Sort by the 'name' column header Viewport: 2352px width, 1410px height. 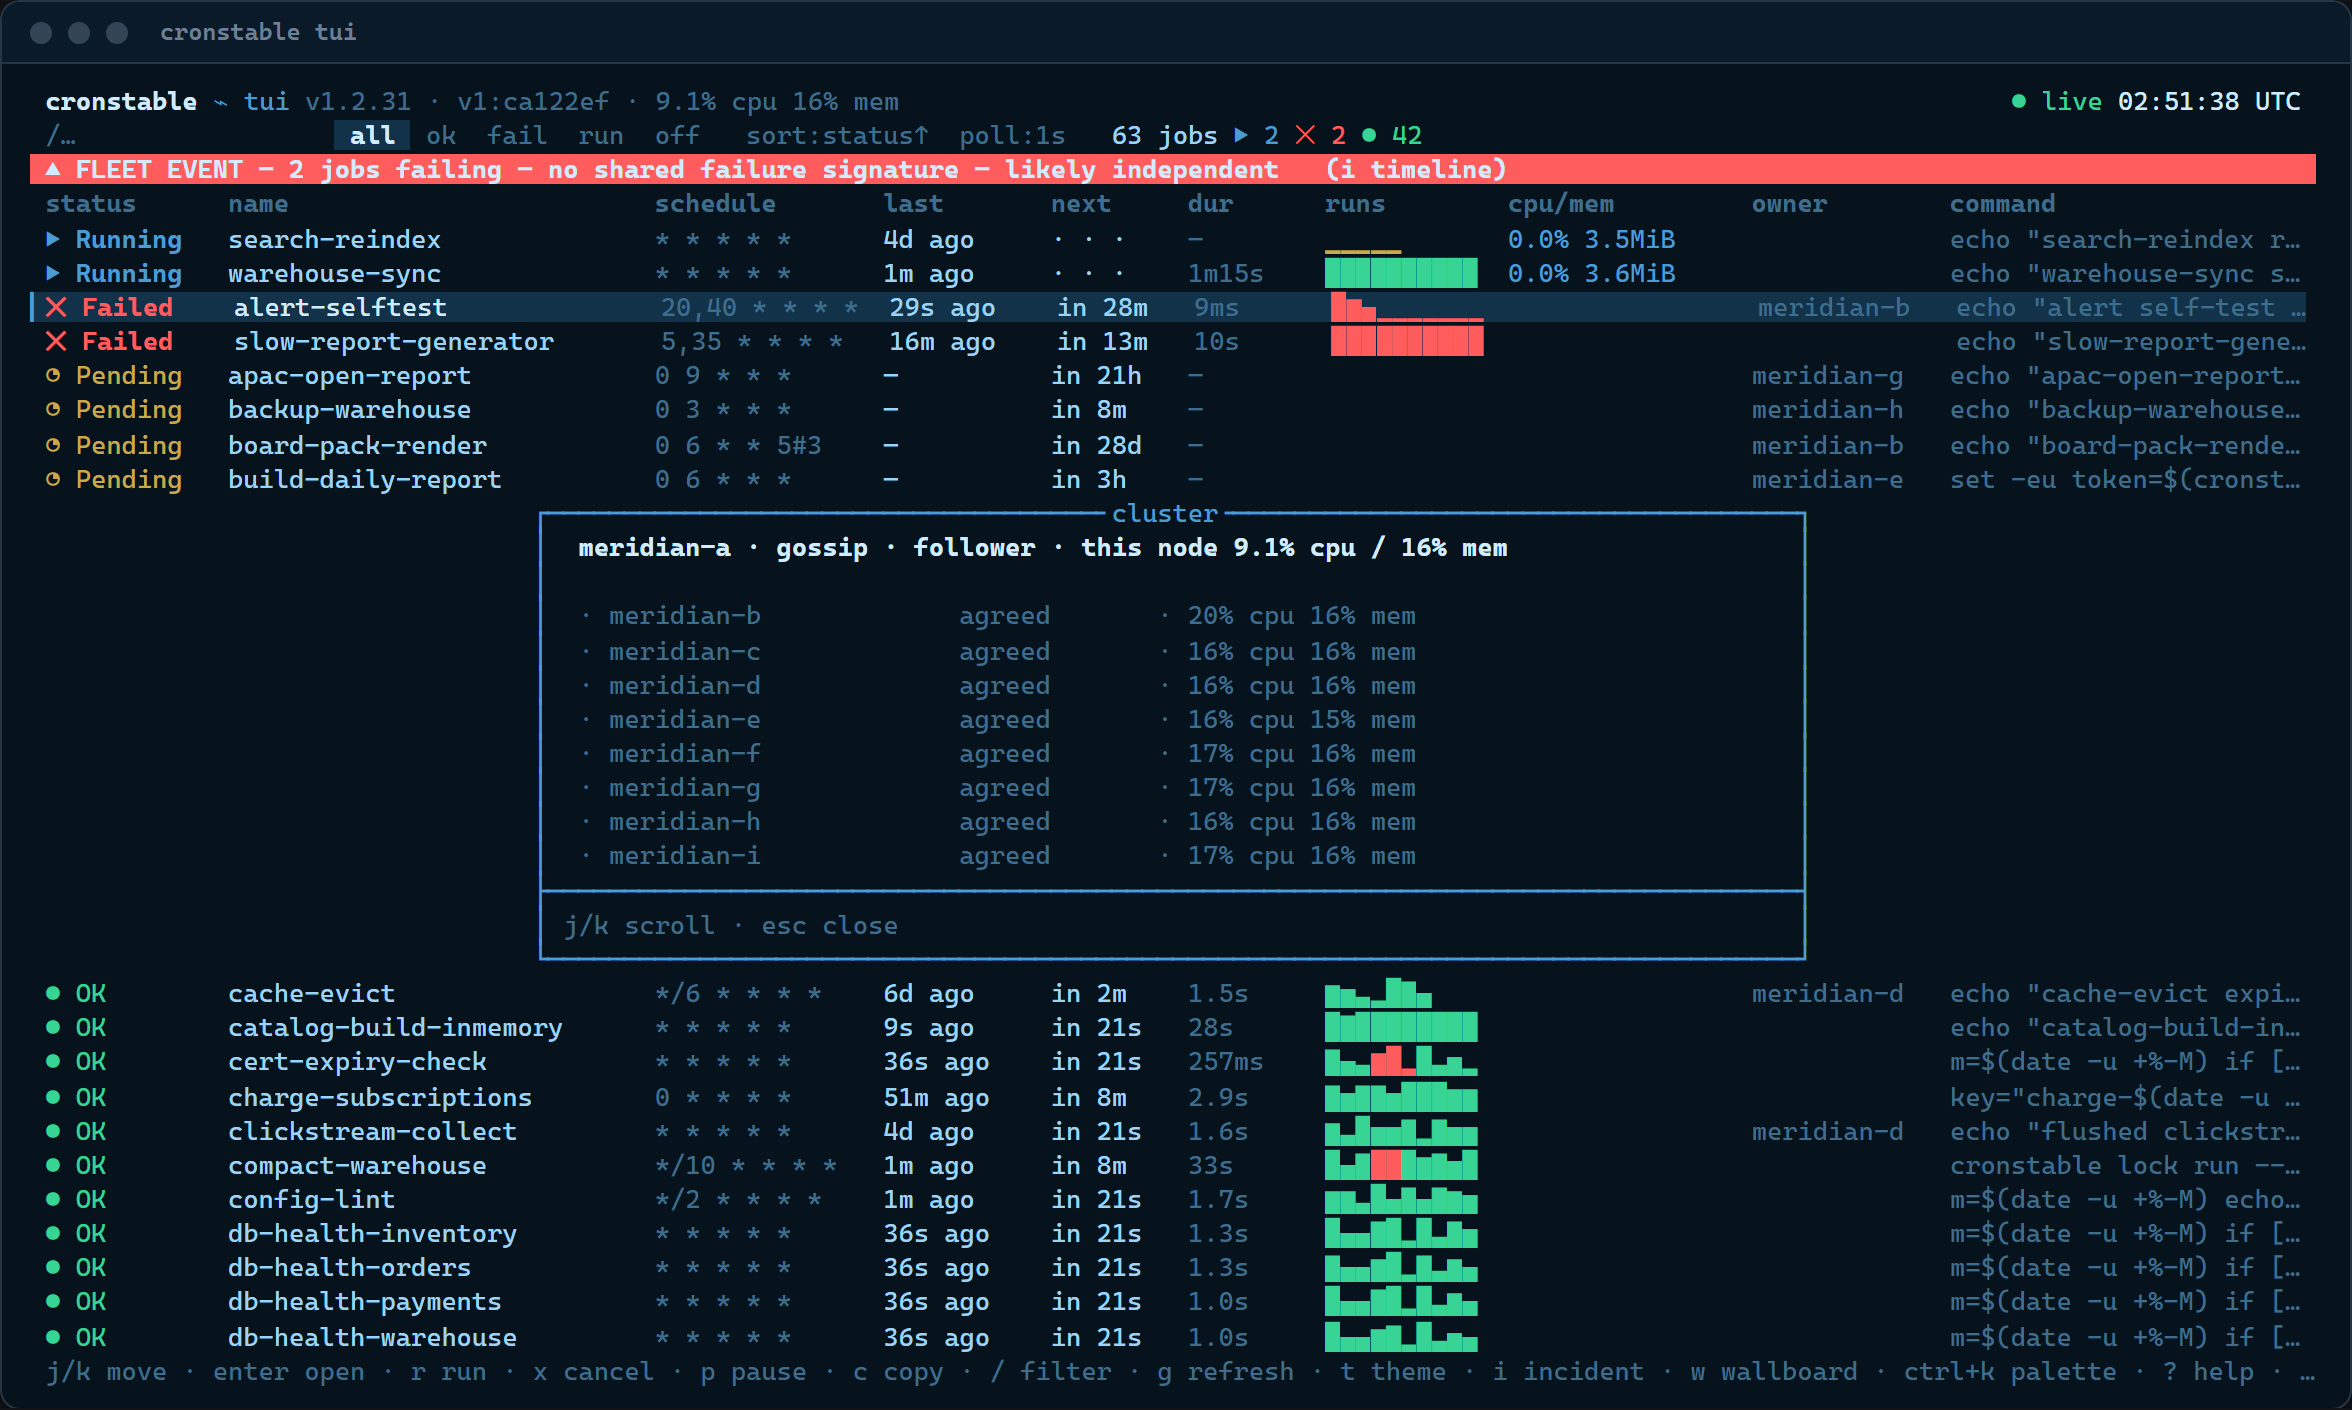click(x=258, y=203)
